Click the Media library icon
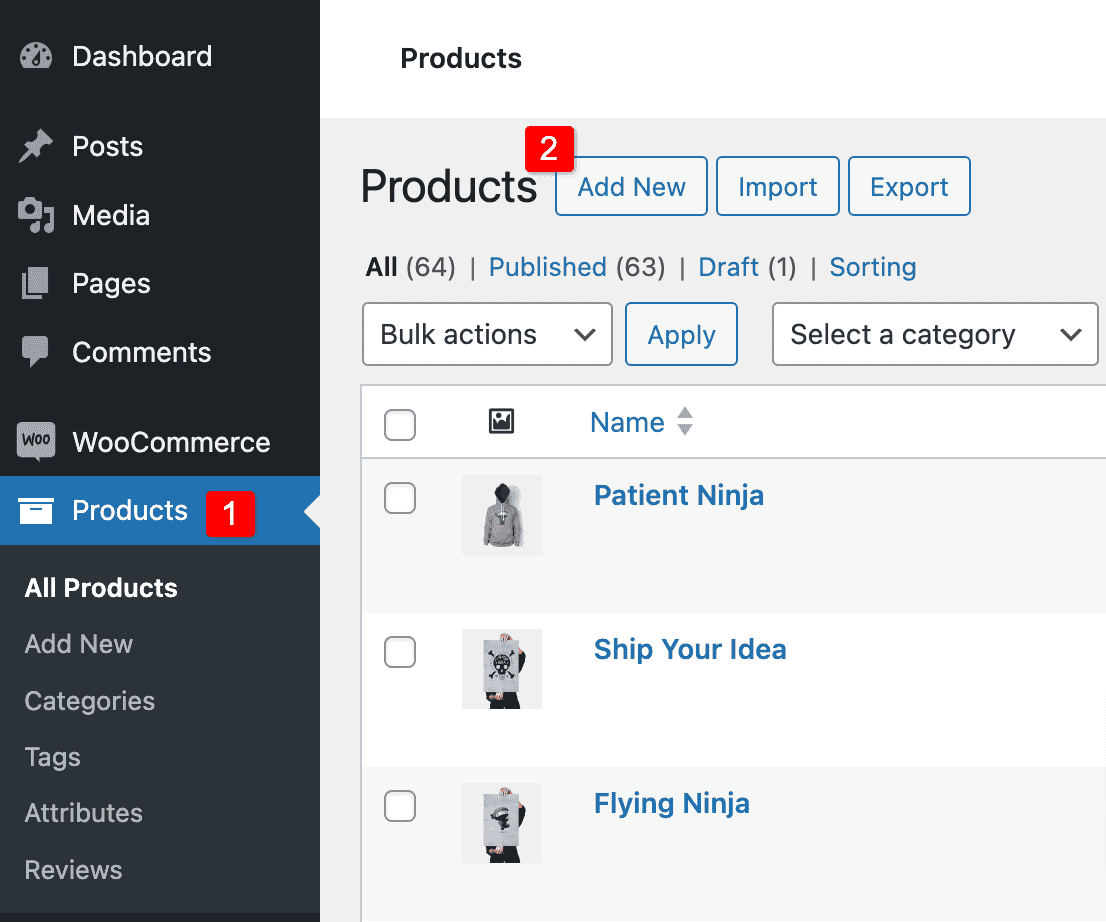 (x=35, y=215)
